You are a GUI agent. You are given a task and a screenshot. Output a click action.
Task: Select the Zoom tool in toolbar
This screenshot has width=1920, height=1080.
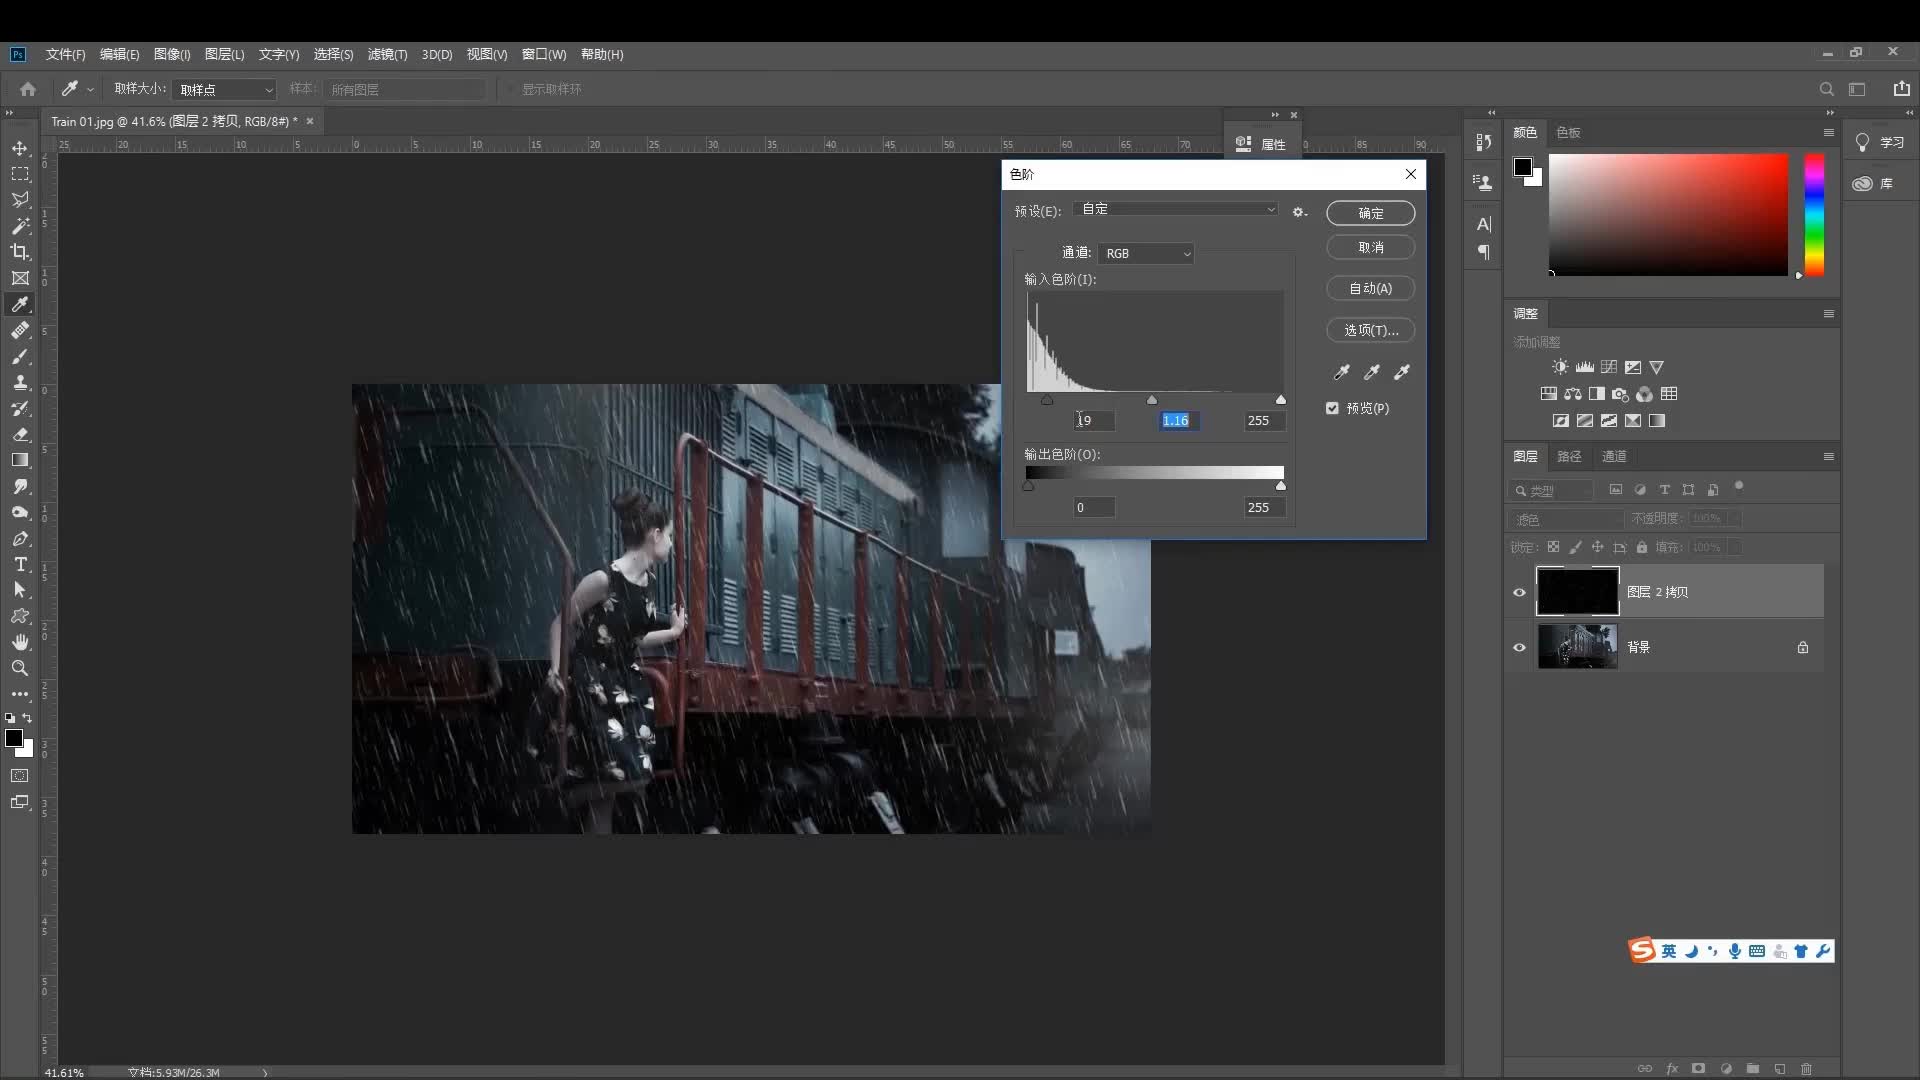tap(20, 668)
